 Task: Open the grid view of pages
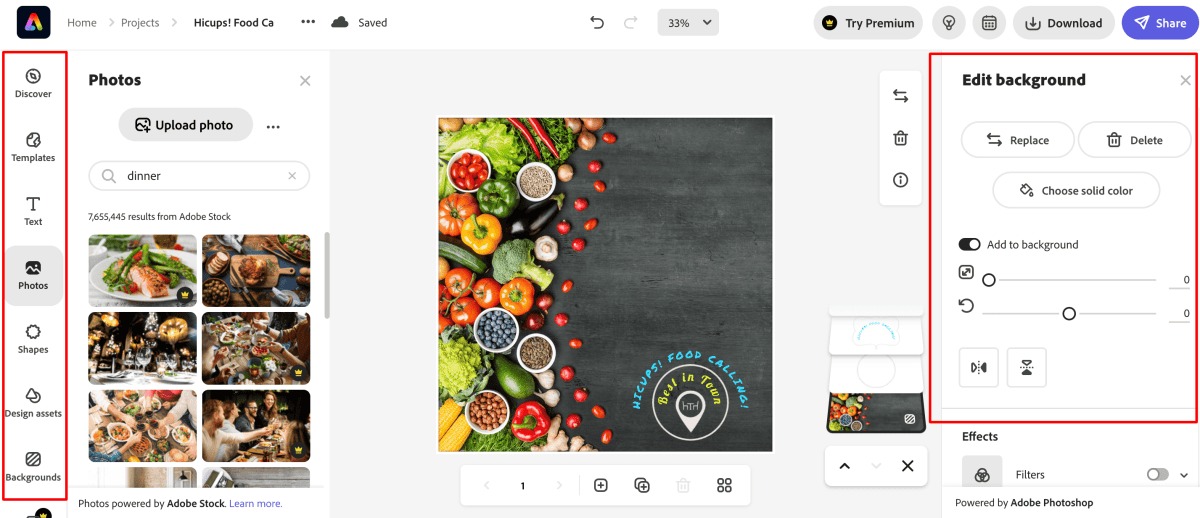(725, 485)
